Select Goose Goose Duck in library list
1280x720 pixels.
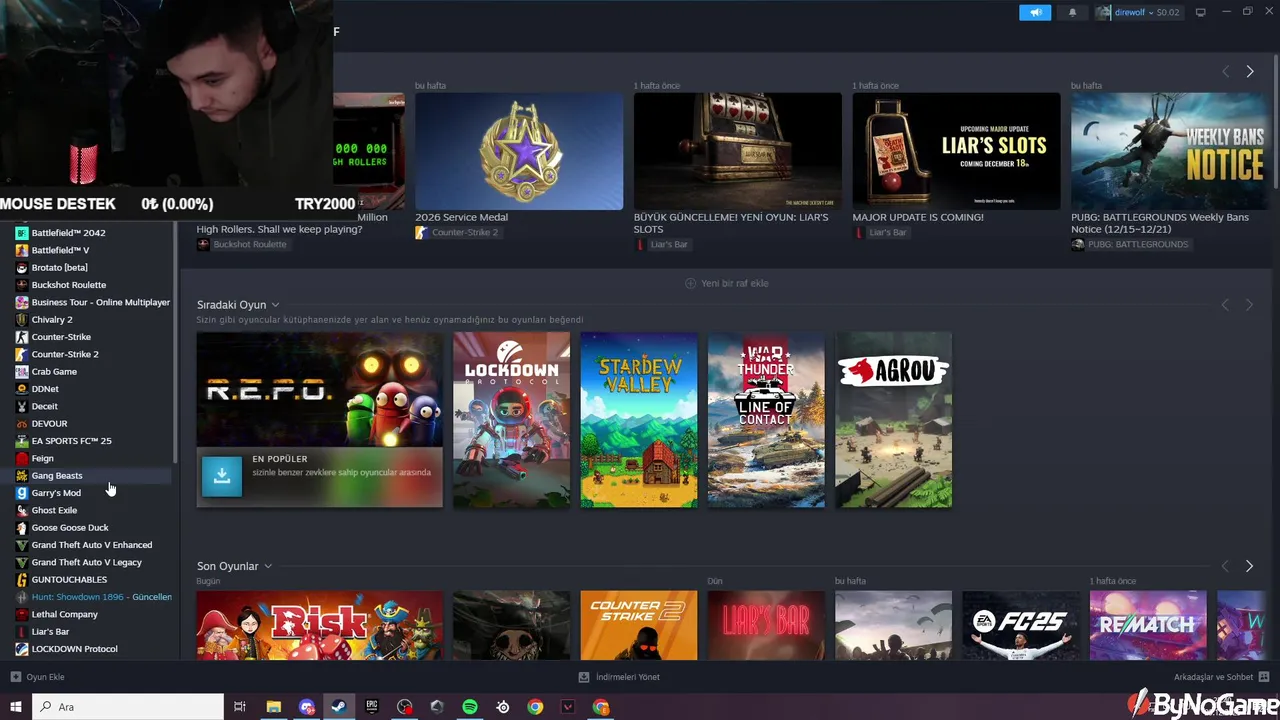pos(70,527)
